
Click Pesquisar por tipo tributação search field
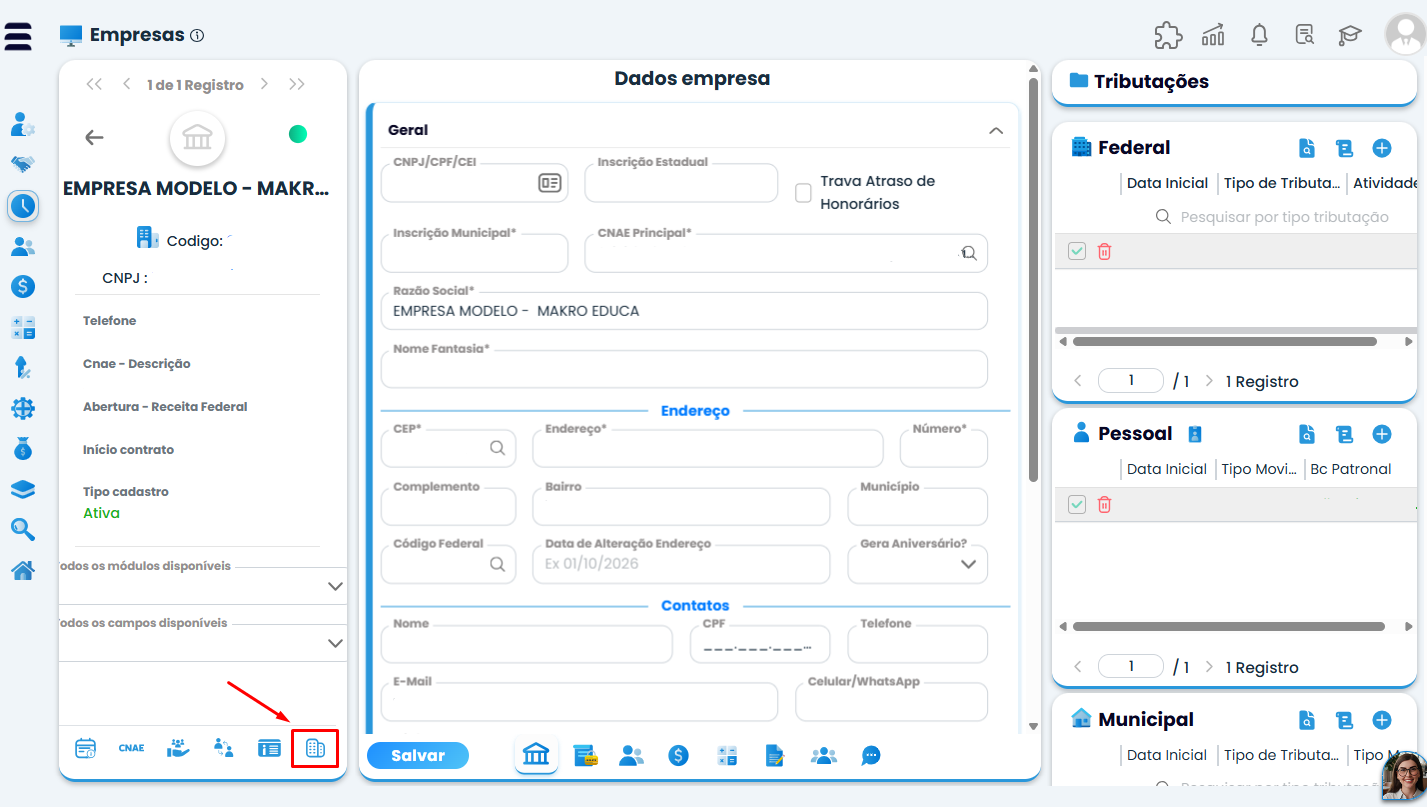(1284, 217)
